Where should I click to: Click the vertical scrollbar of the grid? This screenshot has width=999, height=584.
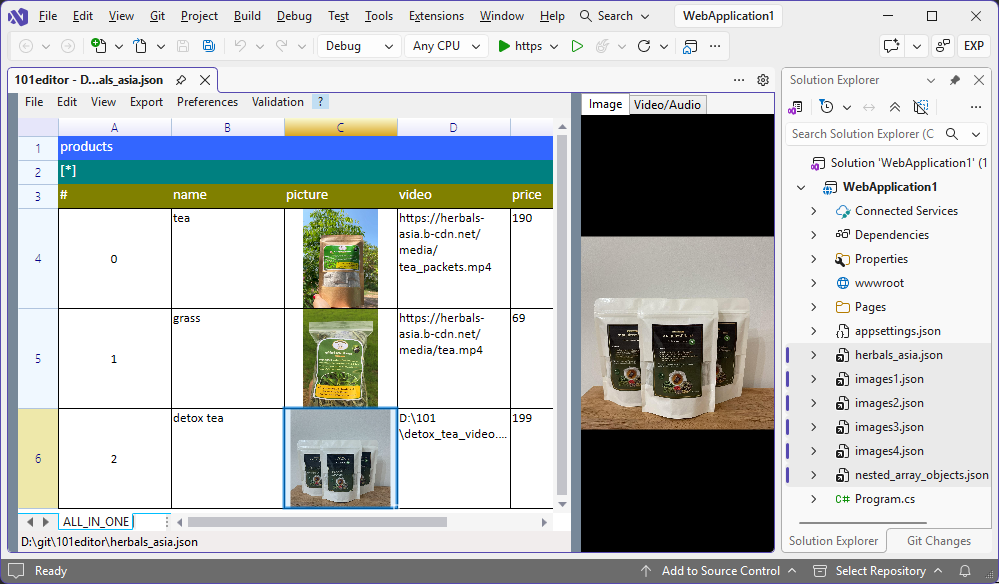(562, 315)
